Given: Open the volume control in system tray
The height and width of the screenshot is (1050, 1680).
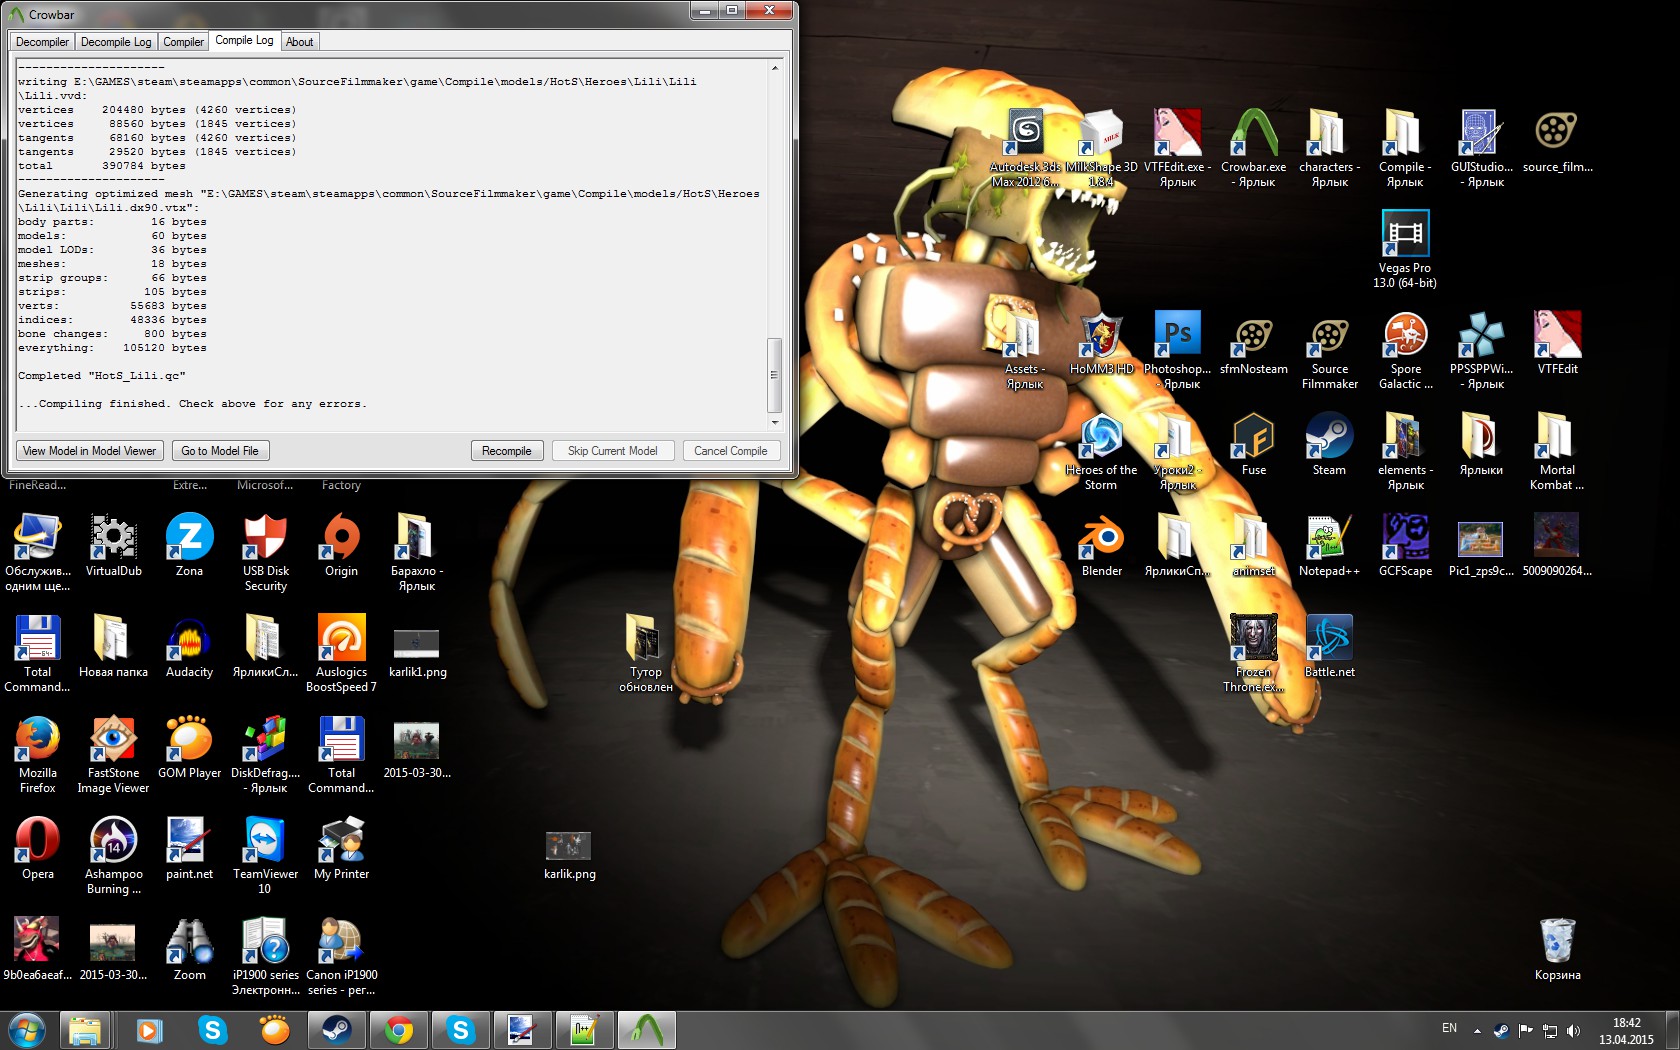Looking at the screenshot, I should coord(1573,1031).
